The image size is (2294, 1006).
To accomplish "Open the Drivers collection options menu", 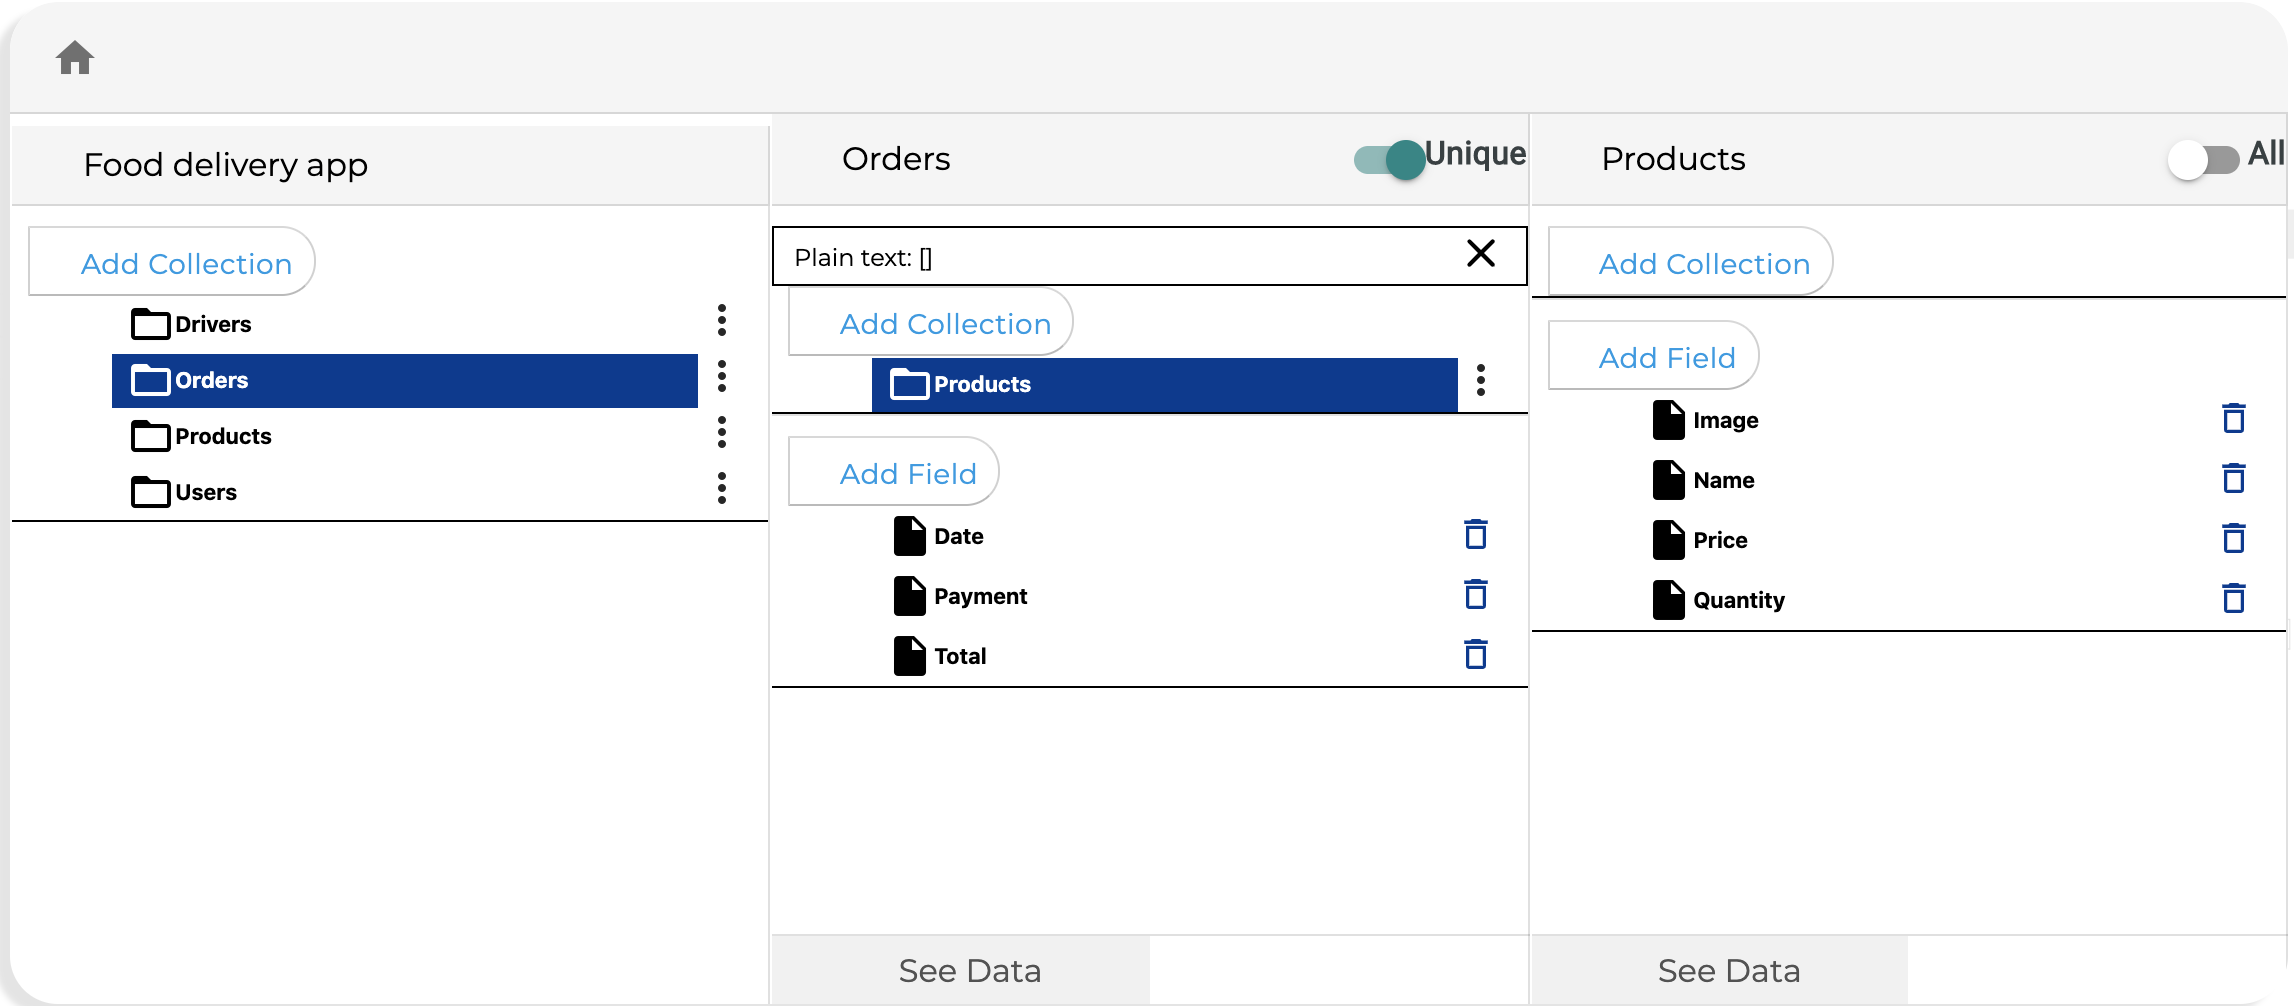I will (721, 321).
